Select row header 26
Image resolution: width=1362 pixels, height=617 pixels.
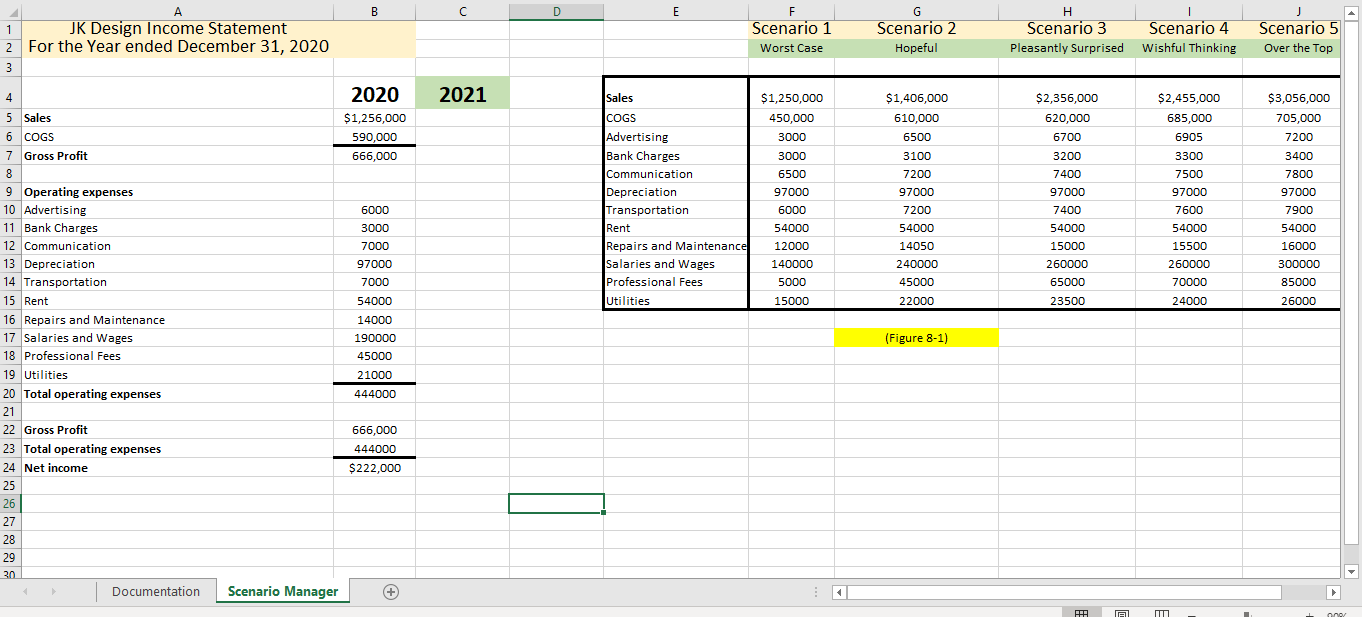(x=9, y=503)
